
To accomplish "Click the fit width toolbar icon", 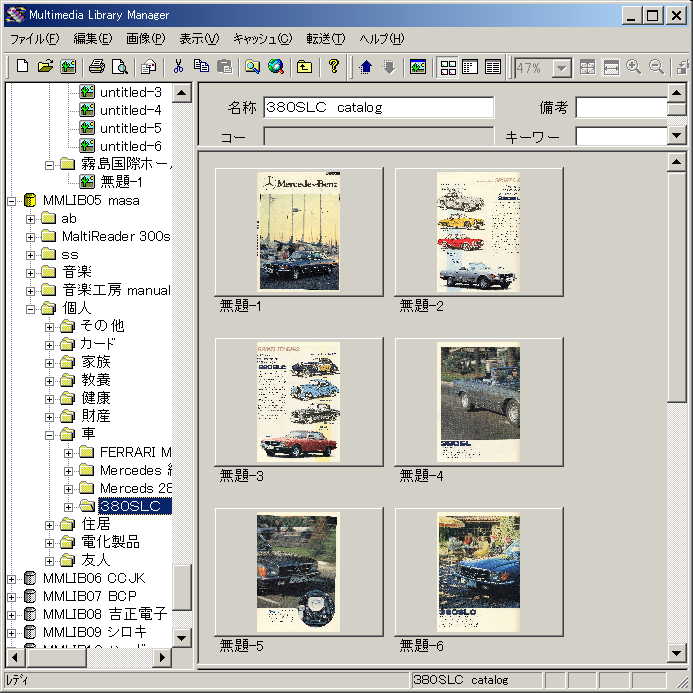I will 611,67.
